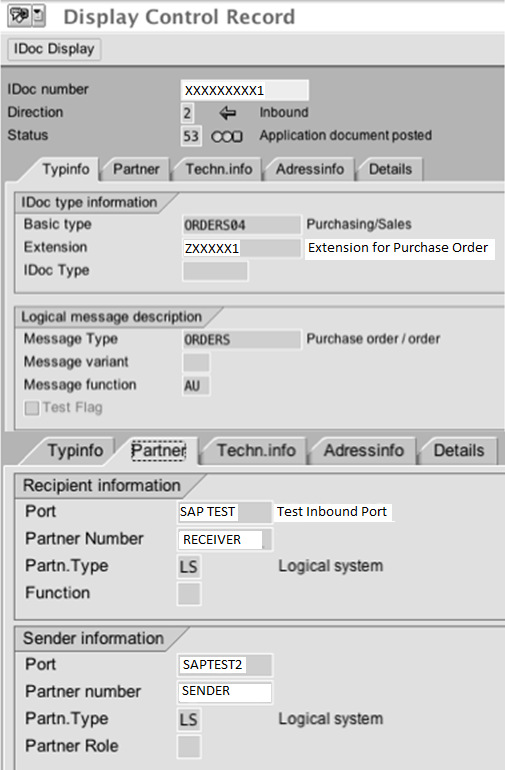Click the Basic type ORDERS04 field
505x770 pixels.
241,225
